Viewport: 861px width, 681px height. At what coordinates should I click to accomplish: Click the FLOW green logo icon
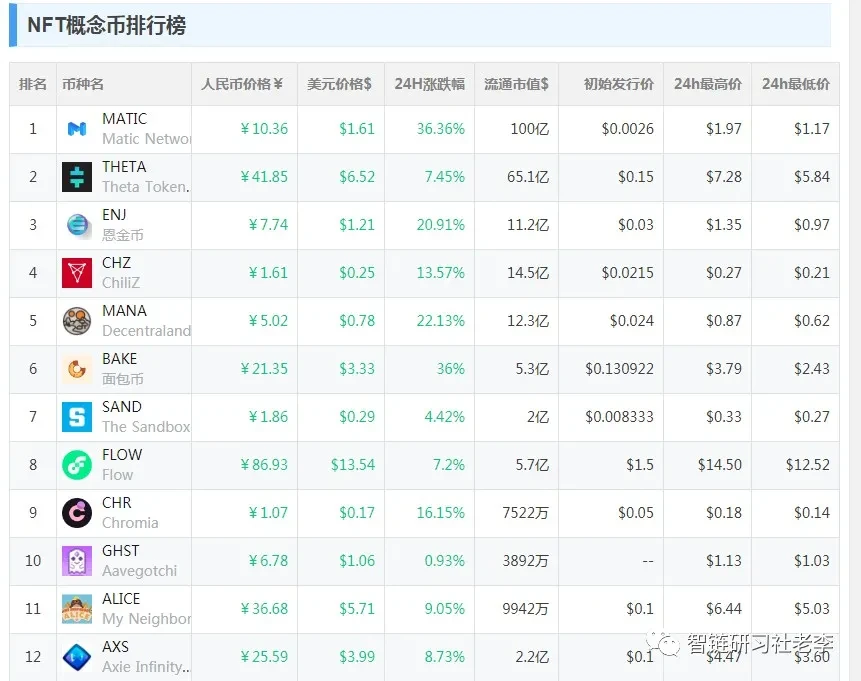coord(77,465)
